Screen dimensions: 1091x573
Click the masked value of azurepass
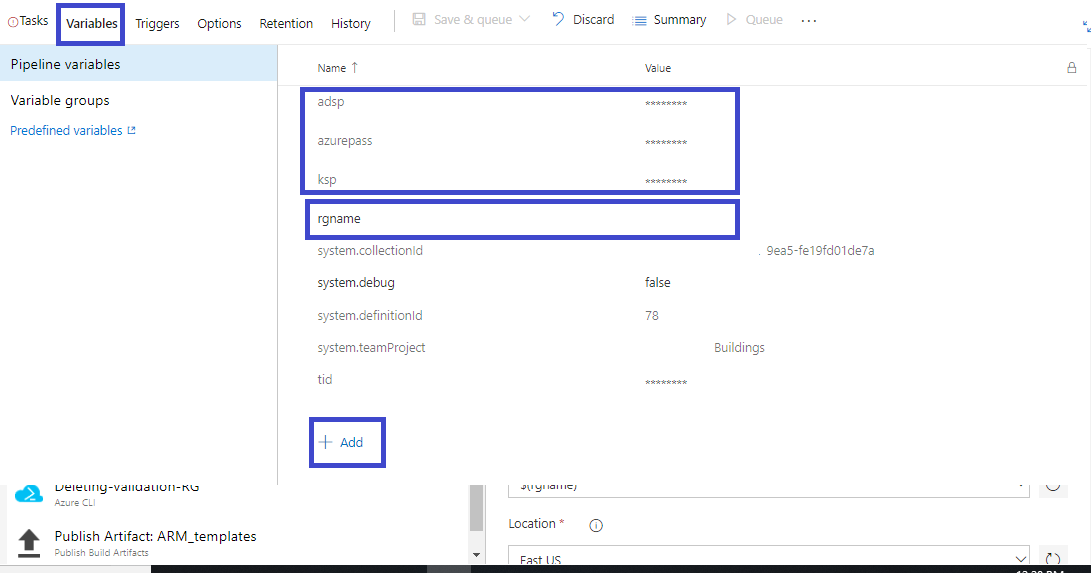[x=666, y=143]
